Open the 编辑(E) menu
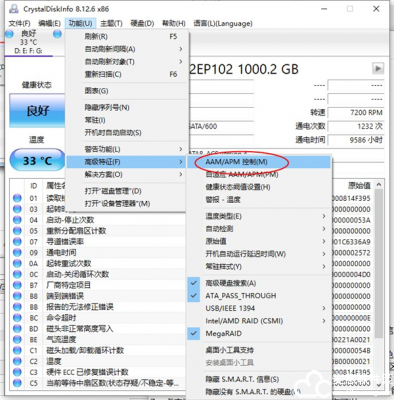The width and height of the screenshot is (394, 400). [x=50, y=23]
